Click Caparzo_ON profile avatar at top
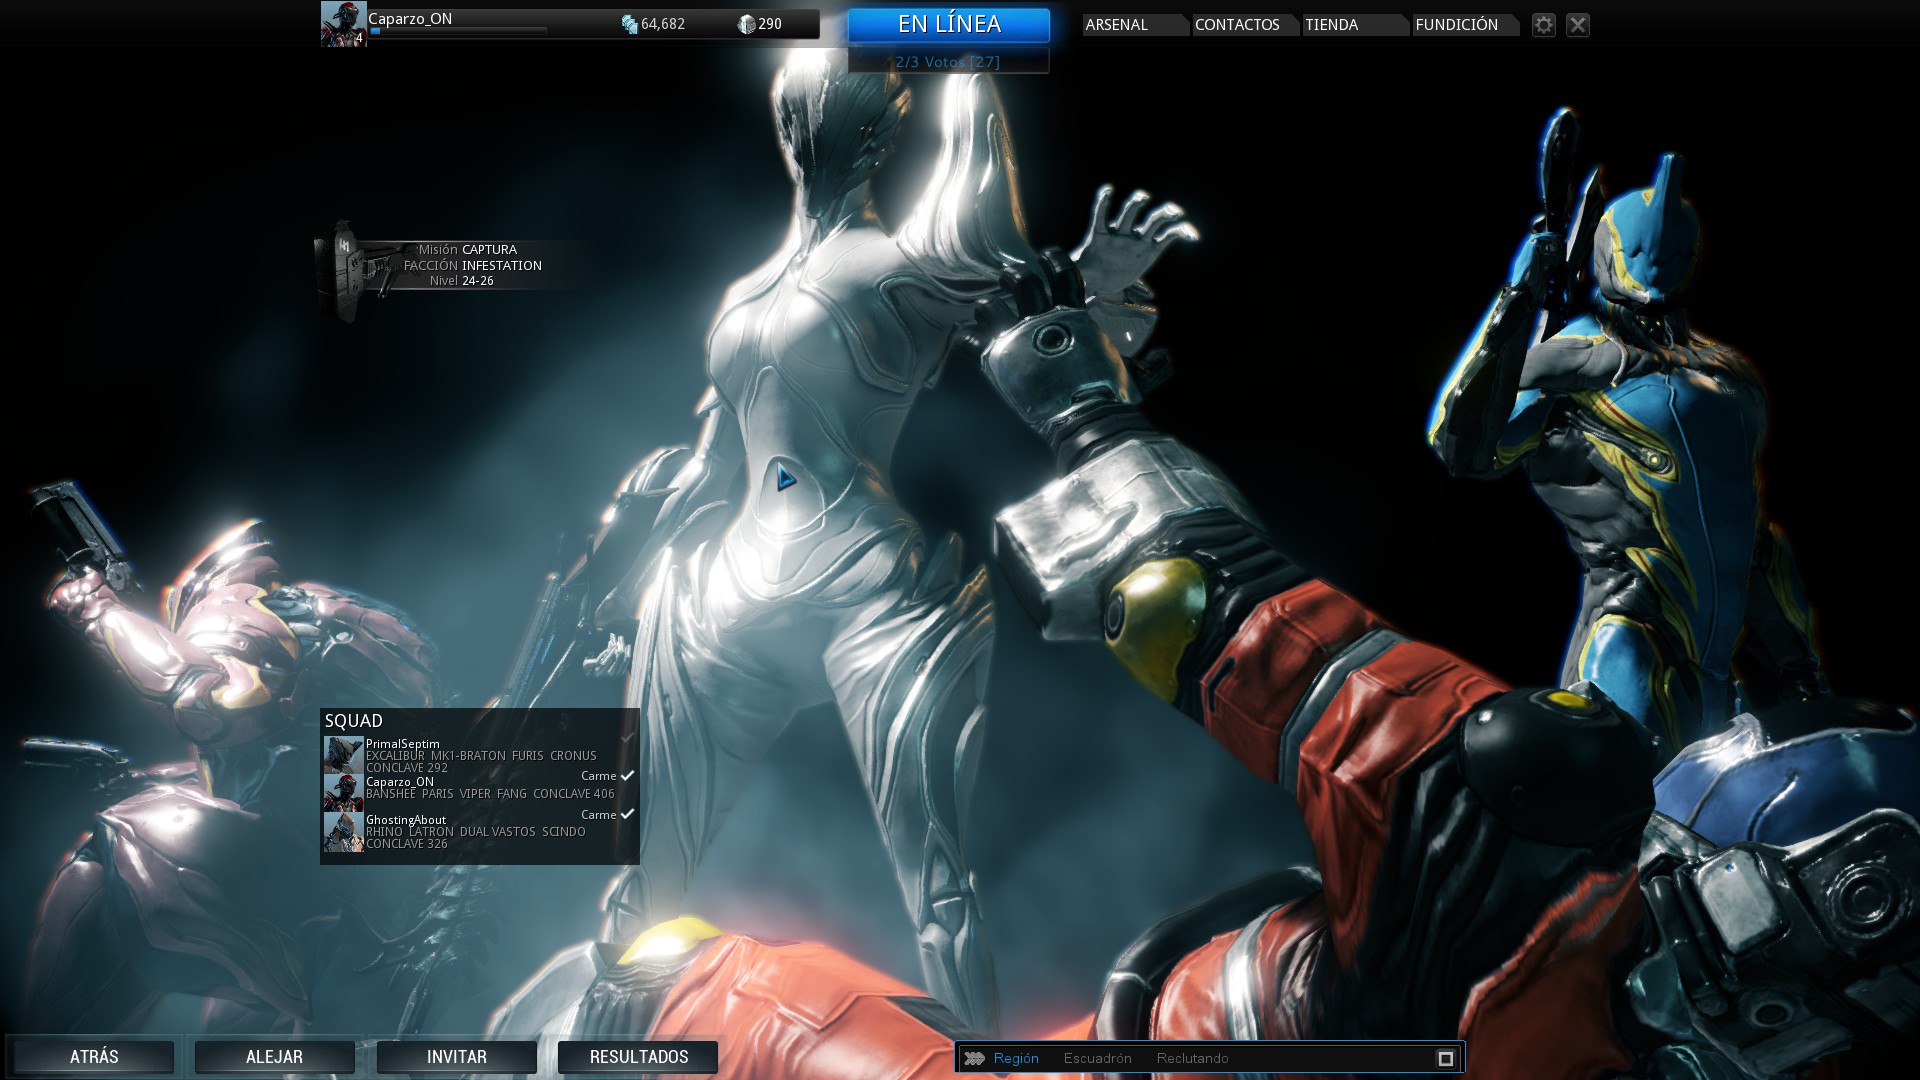 (343, 24)
